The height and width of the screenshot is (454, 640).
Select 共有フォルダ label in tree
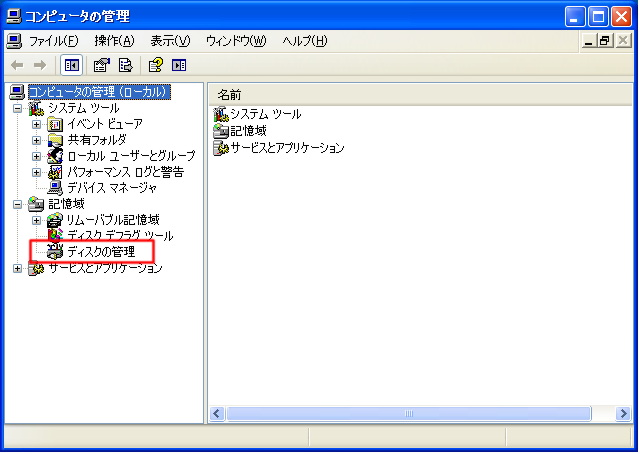pos(97,140)
